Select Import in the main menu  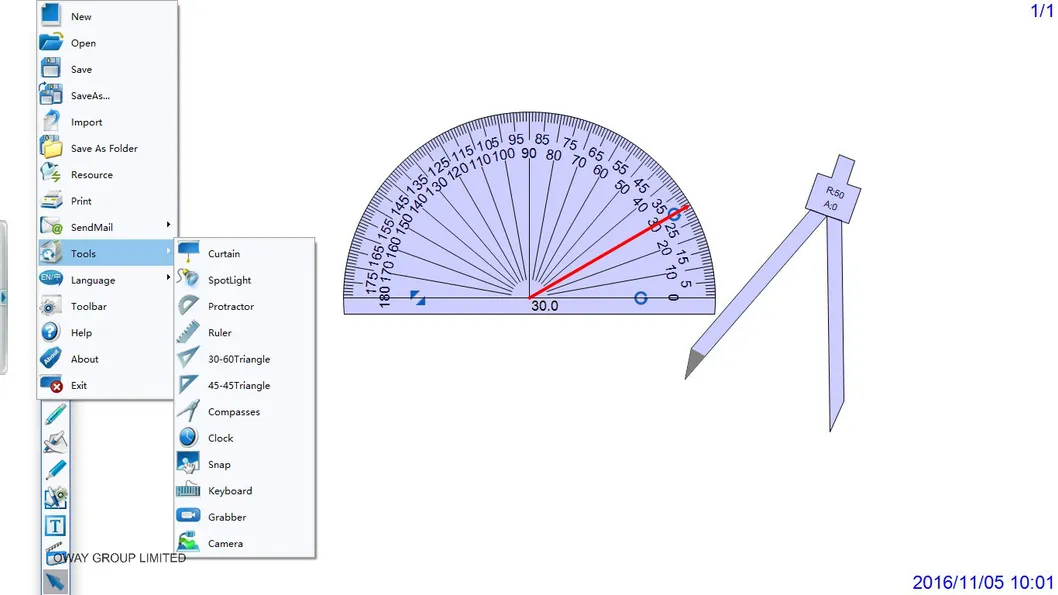pos(86,122)
